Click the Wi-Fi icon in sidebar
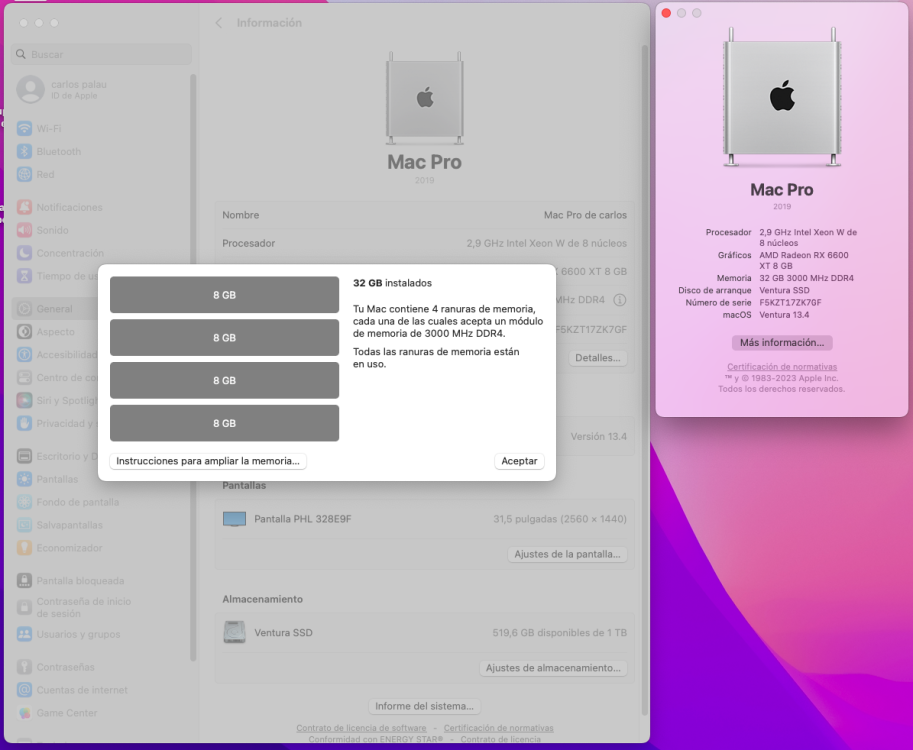 (24, 128)
